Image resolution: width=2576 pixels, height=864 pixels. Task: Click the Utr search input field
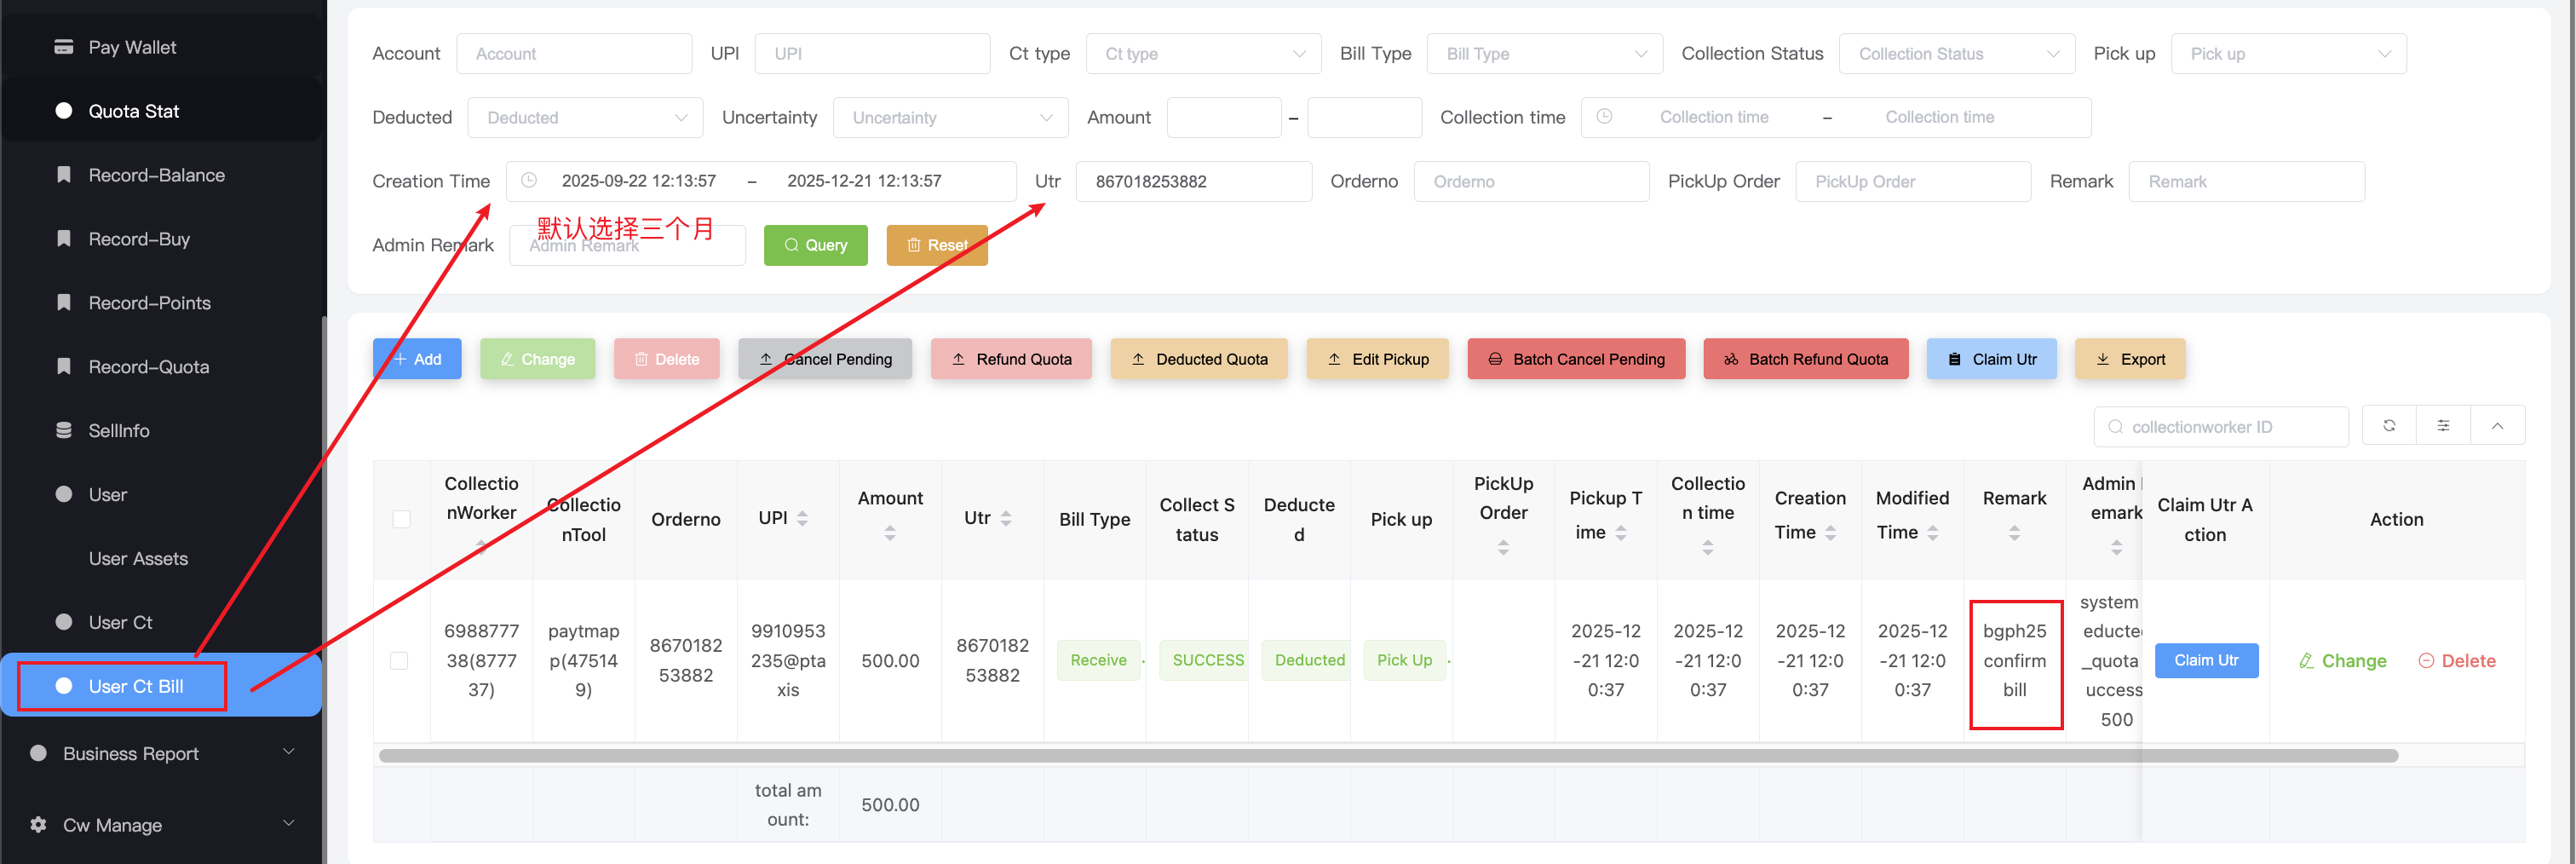point(1193,182)
